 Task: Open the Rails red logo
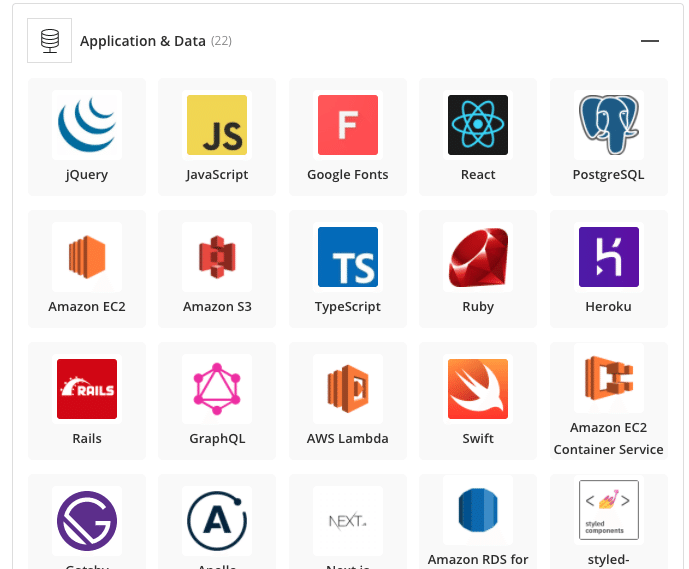click(x=87, y=389)
